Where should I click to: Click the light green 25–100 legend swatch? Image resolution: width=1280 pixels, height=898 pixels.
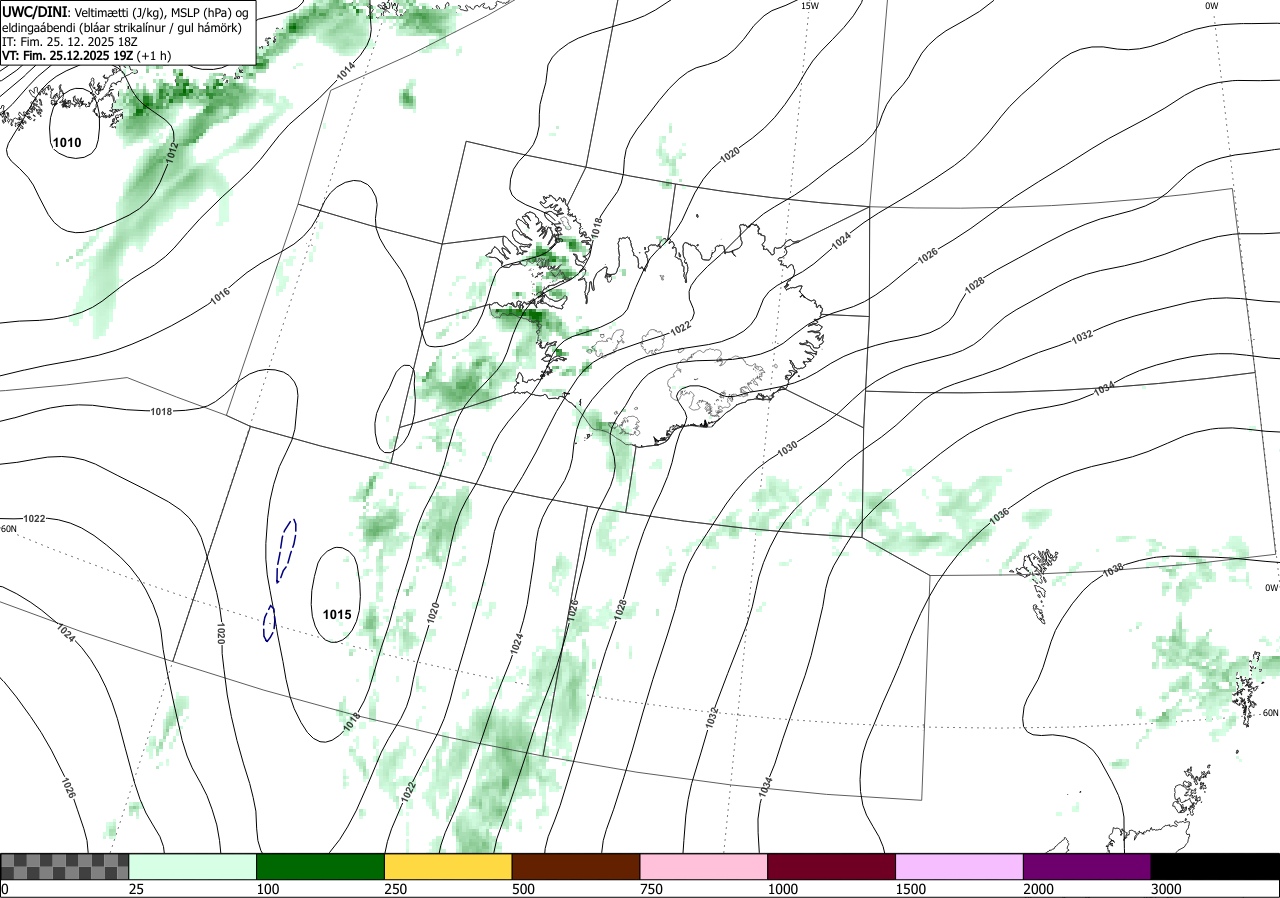click(192, 866)
